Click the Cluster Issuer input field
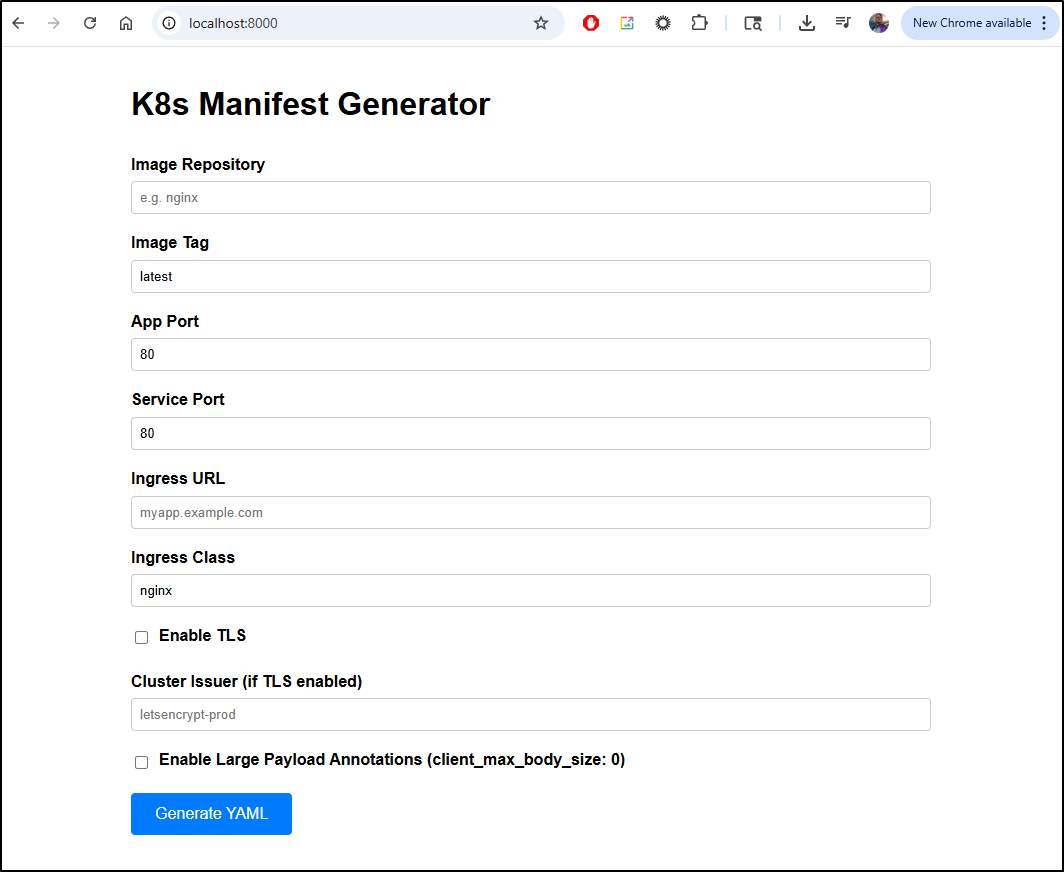The height and width of the screenshot is (872, 1064). (x=530, y=715)
